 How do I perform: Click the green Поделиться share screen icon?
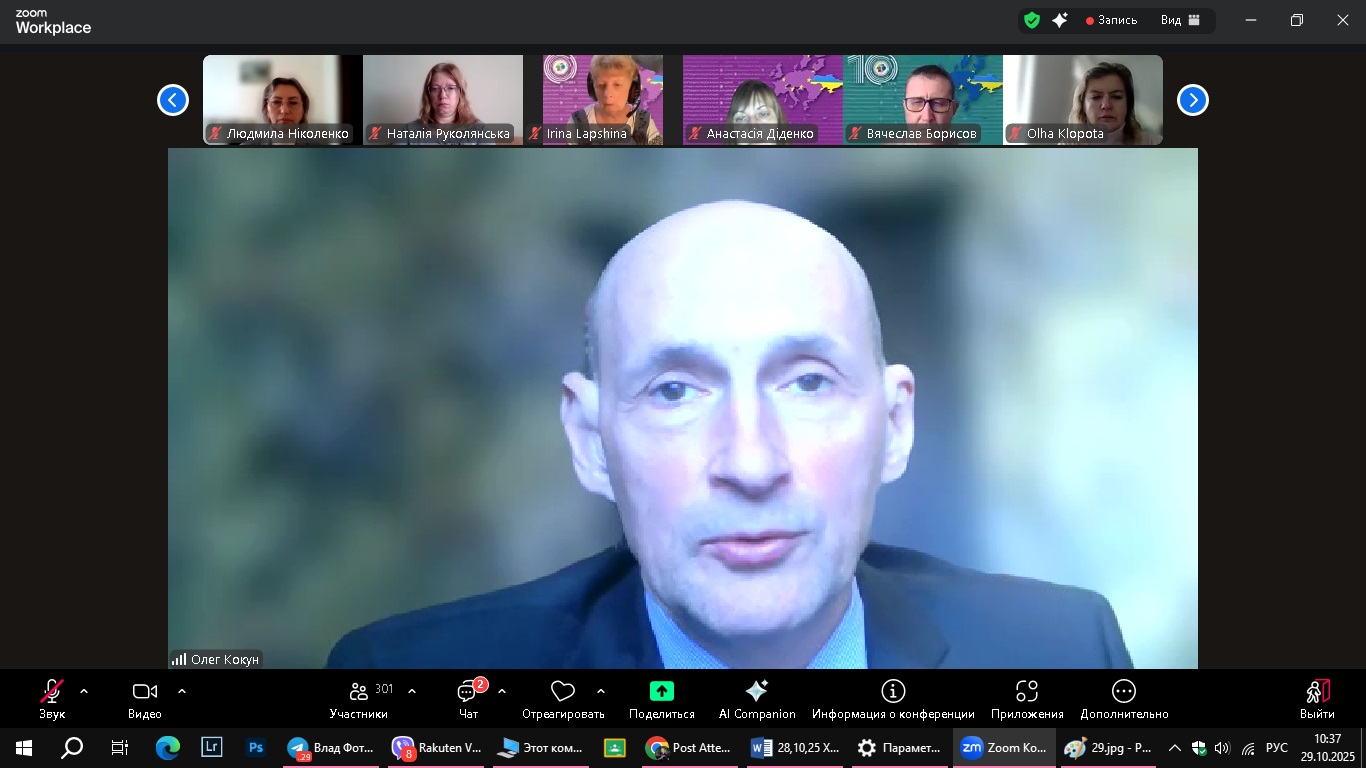pos(661,691)
